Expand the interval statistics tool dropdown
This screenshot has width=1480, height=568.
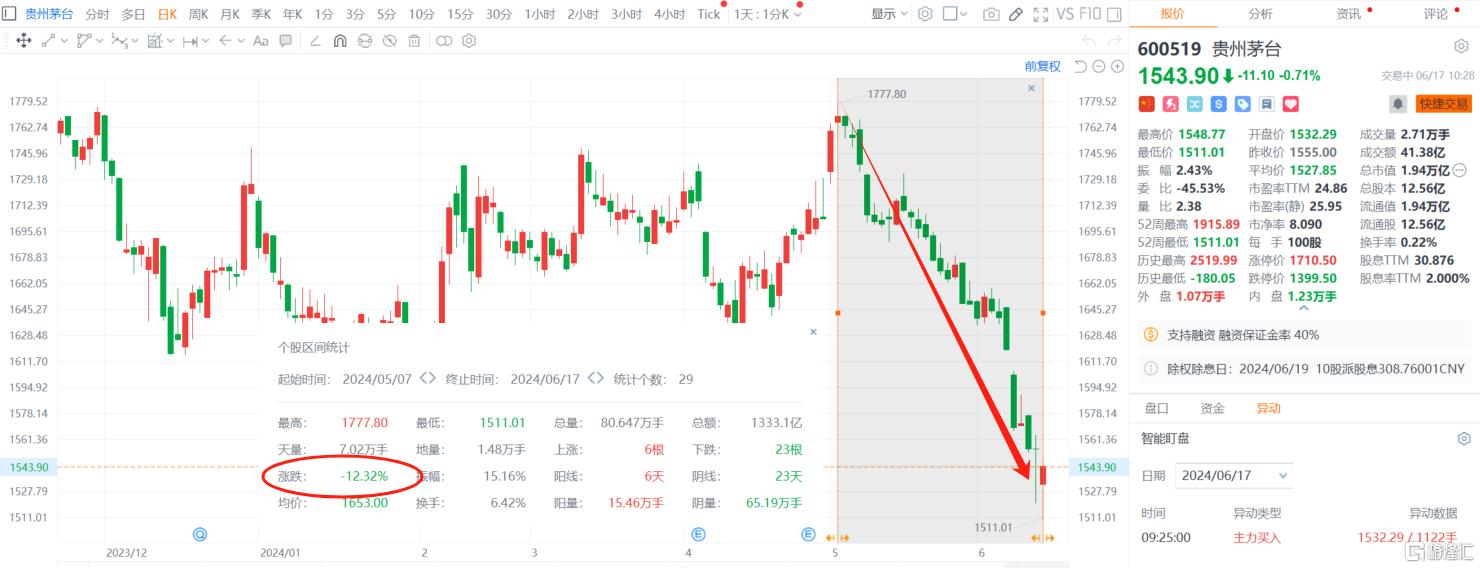coord(170,41)
